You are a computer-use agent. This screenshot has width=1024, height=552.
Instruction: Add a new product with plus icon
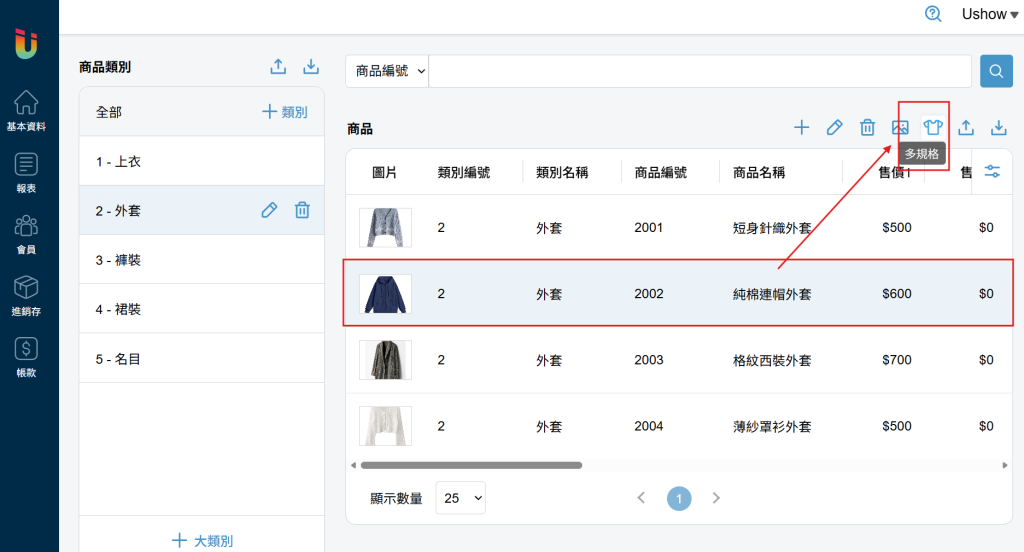coord(801,127)
